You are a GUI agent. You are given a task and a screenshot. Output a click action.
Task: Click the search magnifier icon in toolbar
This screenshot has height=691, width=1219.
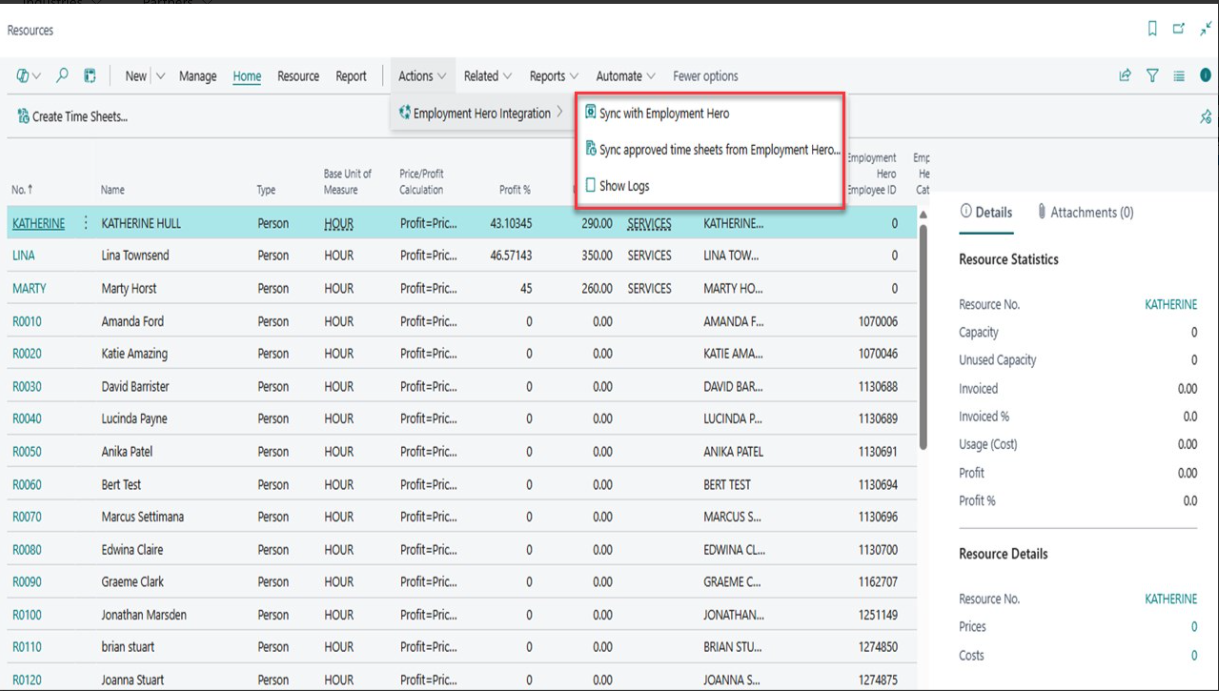click(x=62, y=76)
